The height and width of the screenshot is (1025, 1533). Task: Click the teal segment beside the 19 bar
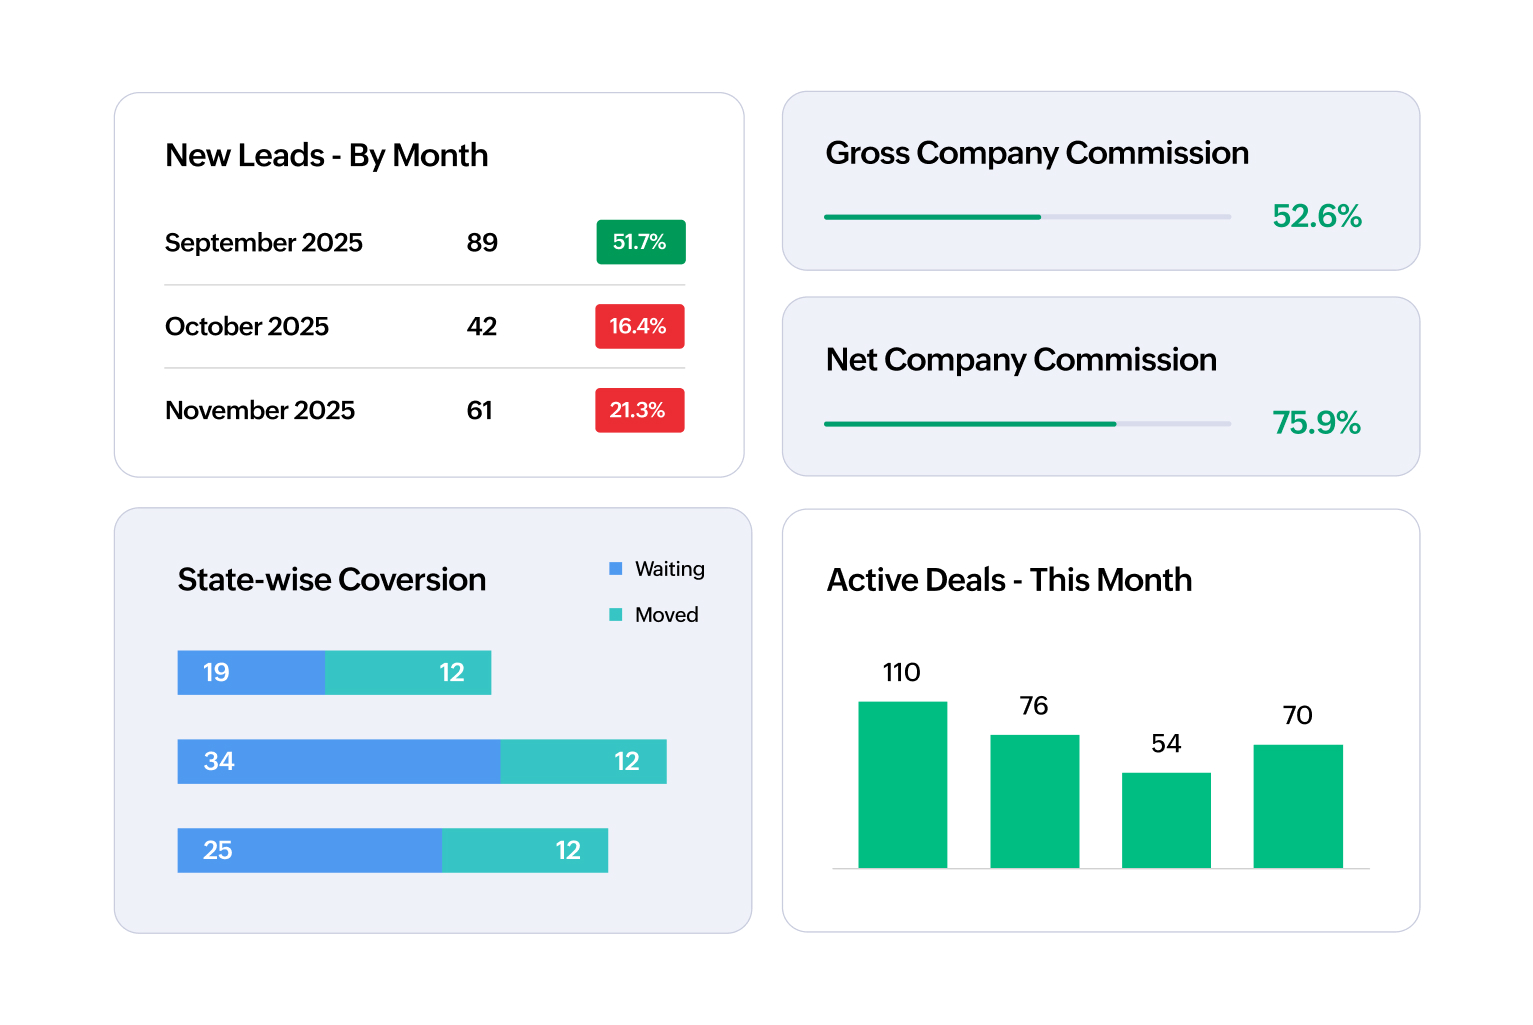tap(408, 673)
